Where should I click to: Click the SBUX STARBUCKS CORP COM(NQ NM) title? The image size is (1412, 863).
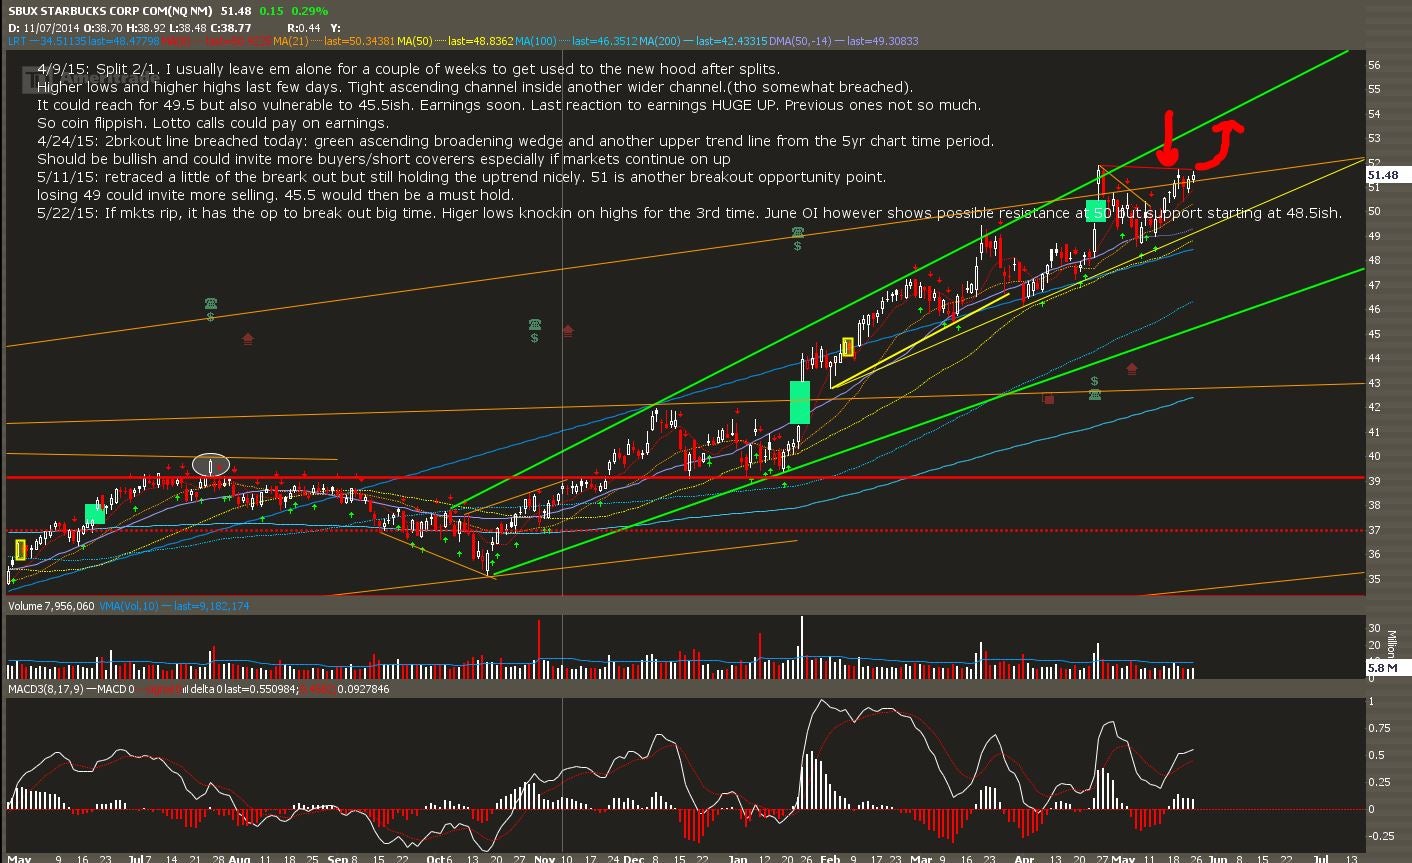109,11
